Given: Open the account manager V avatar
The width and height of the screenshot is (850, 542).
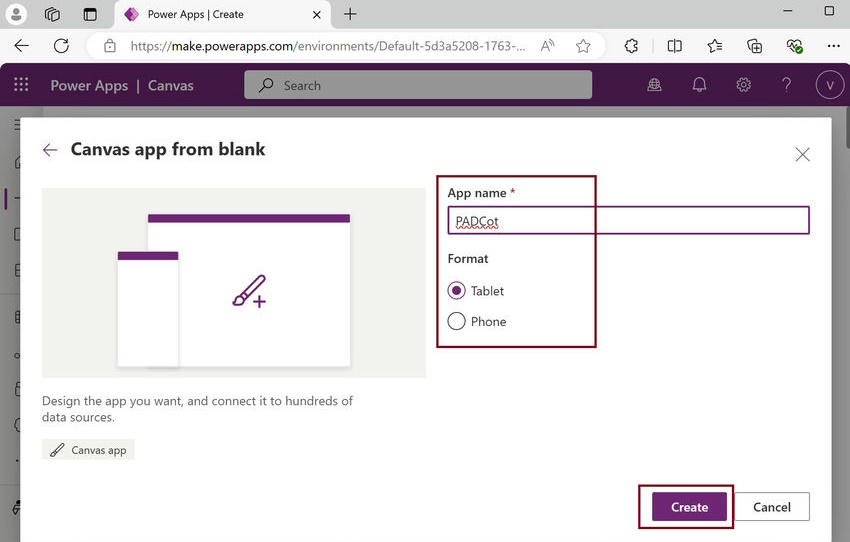Looking at the screenshot, I should [829, 85].
